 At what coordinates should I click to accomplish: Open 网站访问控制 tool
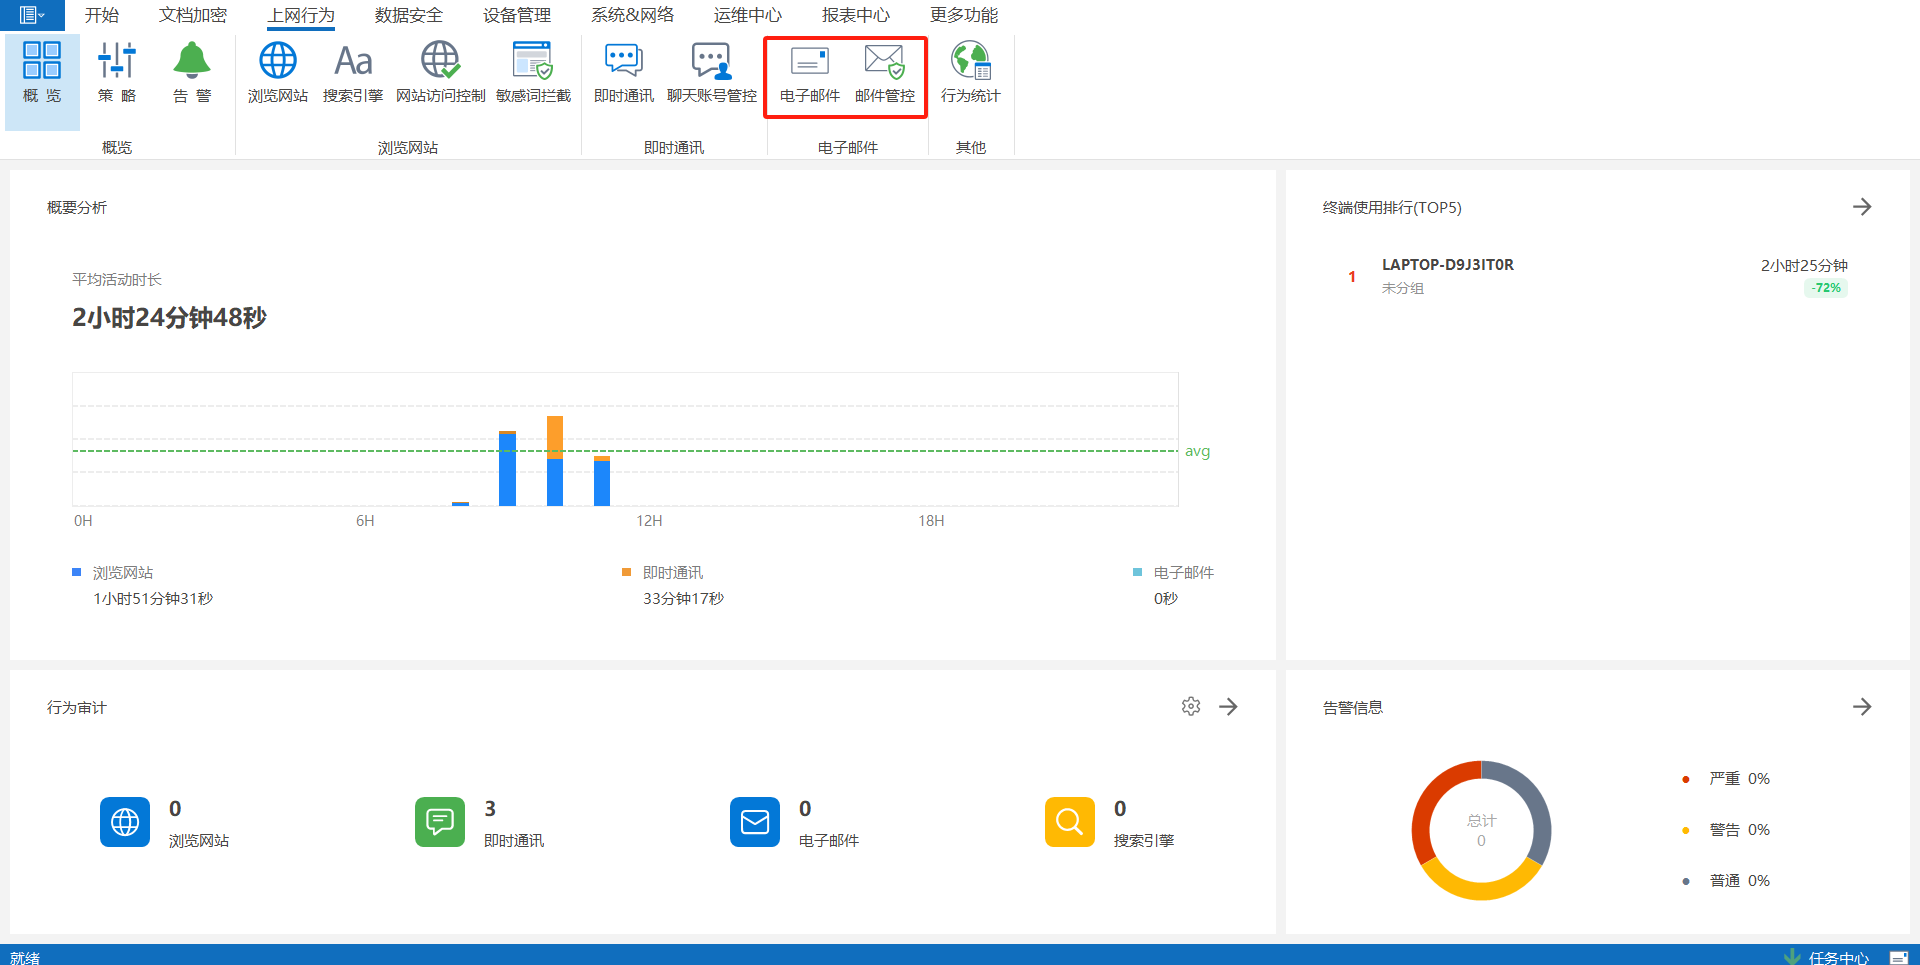click(440, 62)
